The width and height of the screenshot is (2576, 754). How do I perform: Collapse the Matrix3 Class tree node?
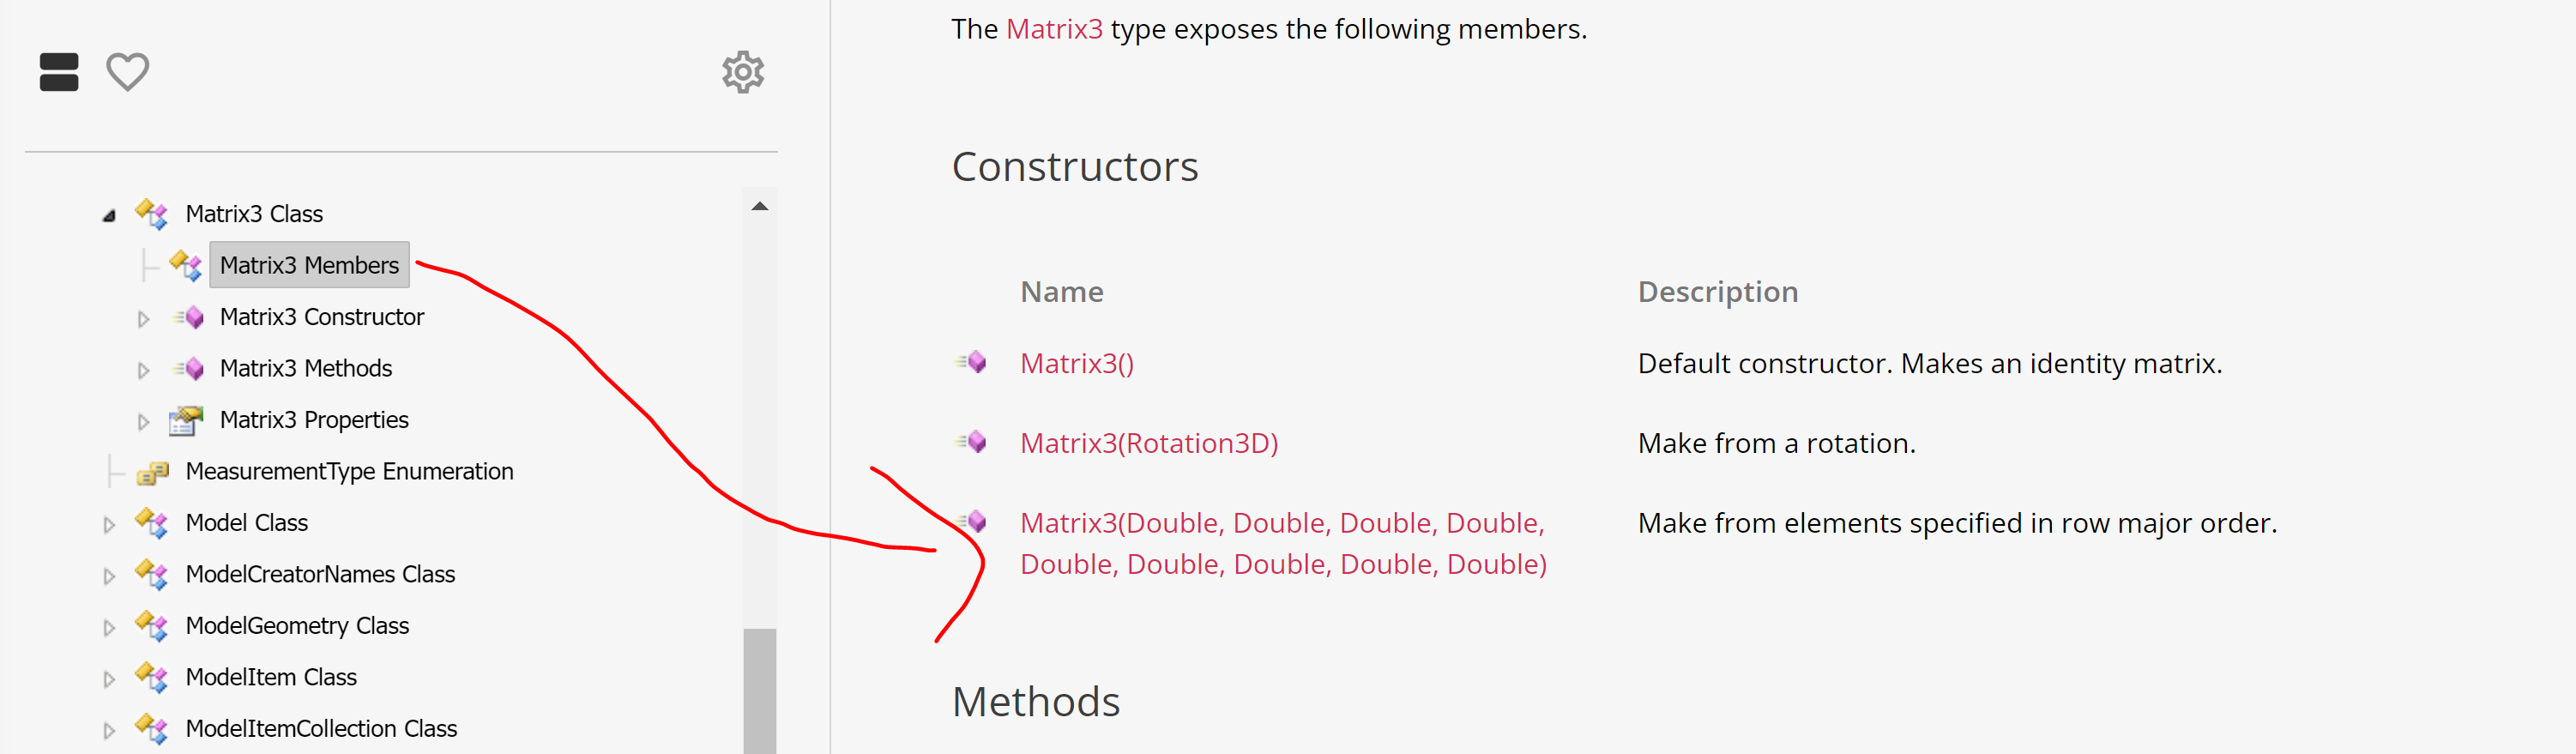(110, 214)
